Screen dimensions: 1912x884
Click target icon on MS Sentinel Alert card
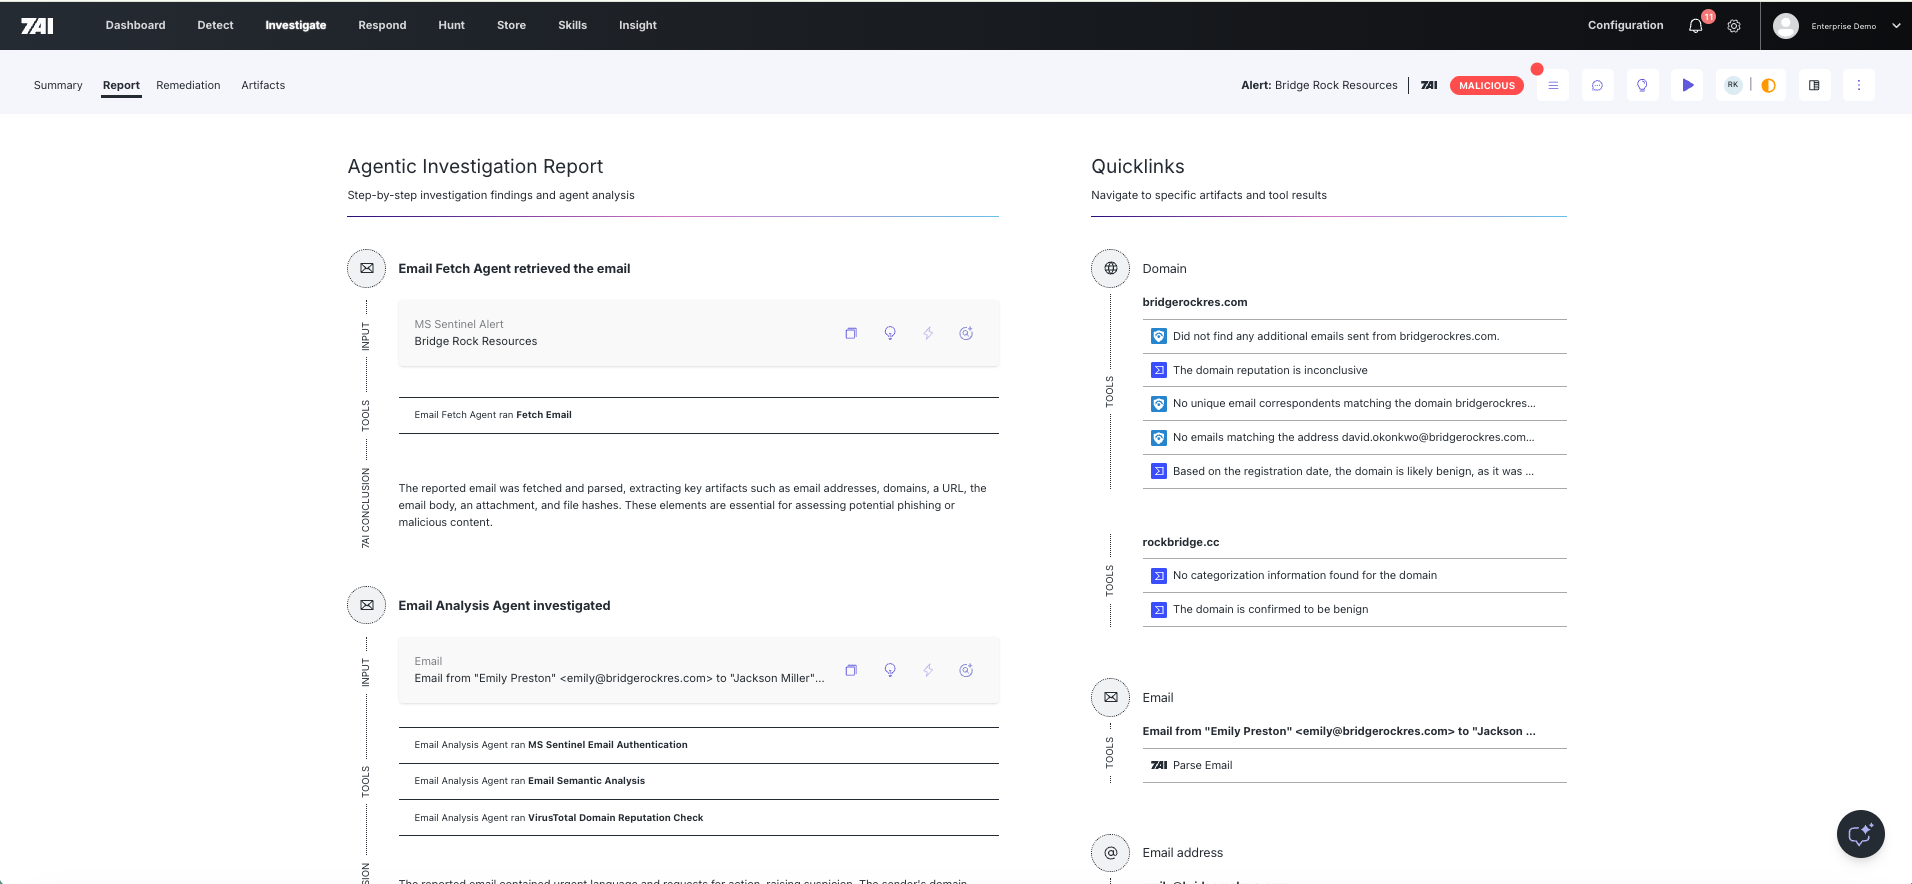point(966,333)
